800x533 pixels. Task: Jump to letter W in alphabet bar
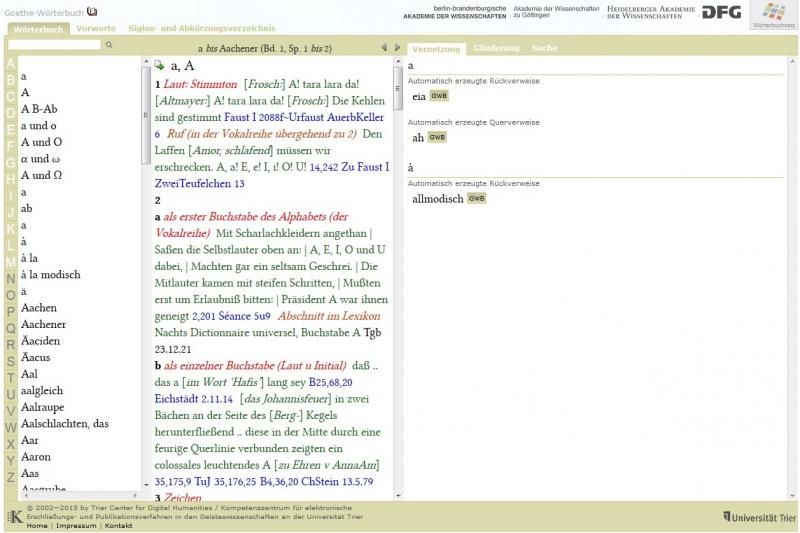(x=10, y=427)
